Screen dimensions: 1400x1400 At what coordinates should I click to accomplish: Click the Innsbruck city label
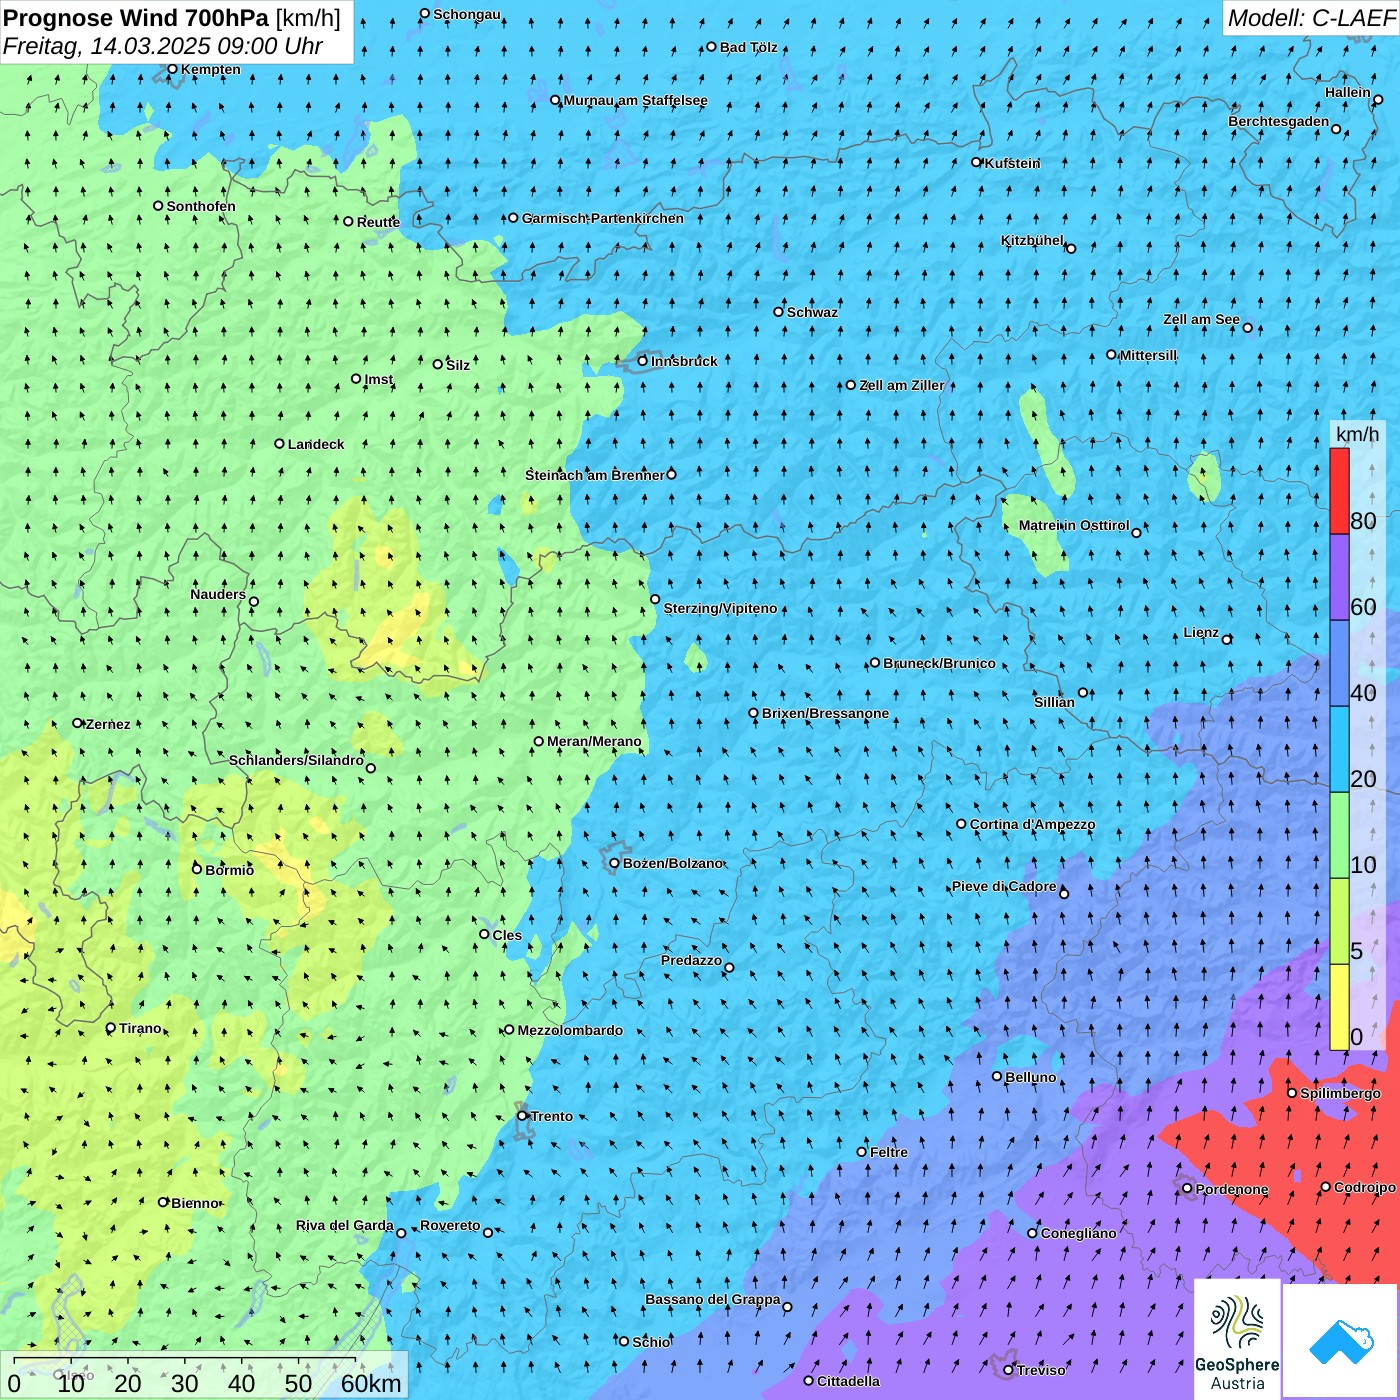click(684, 361)
